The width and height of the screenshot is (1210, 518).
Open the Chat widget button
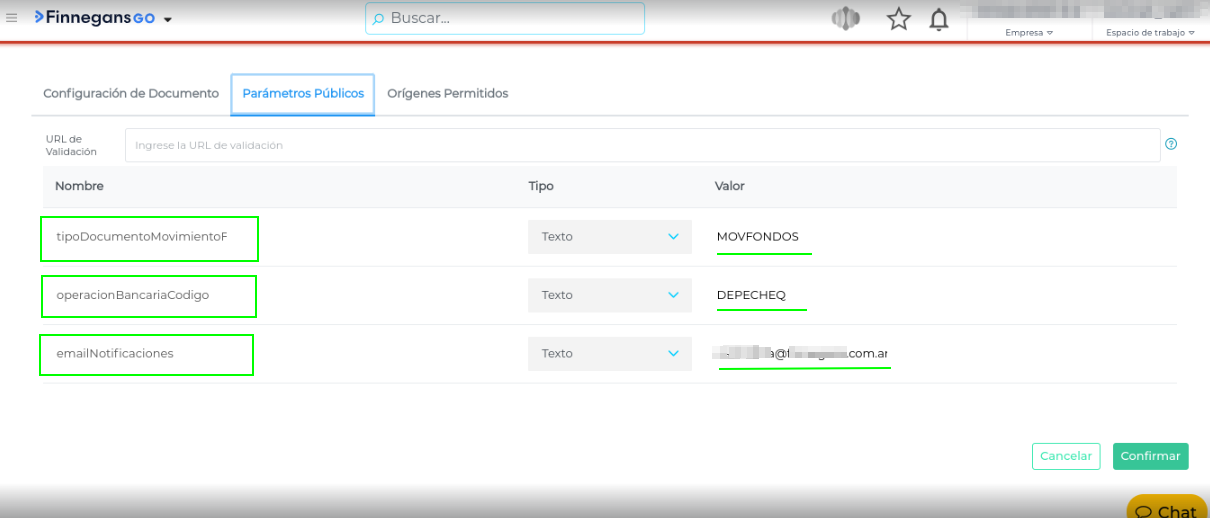coord(1166,510)
